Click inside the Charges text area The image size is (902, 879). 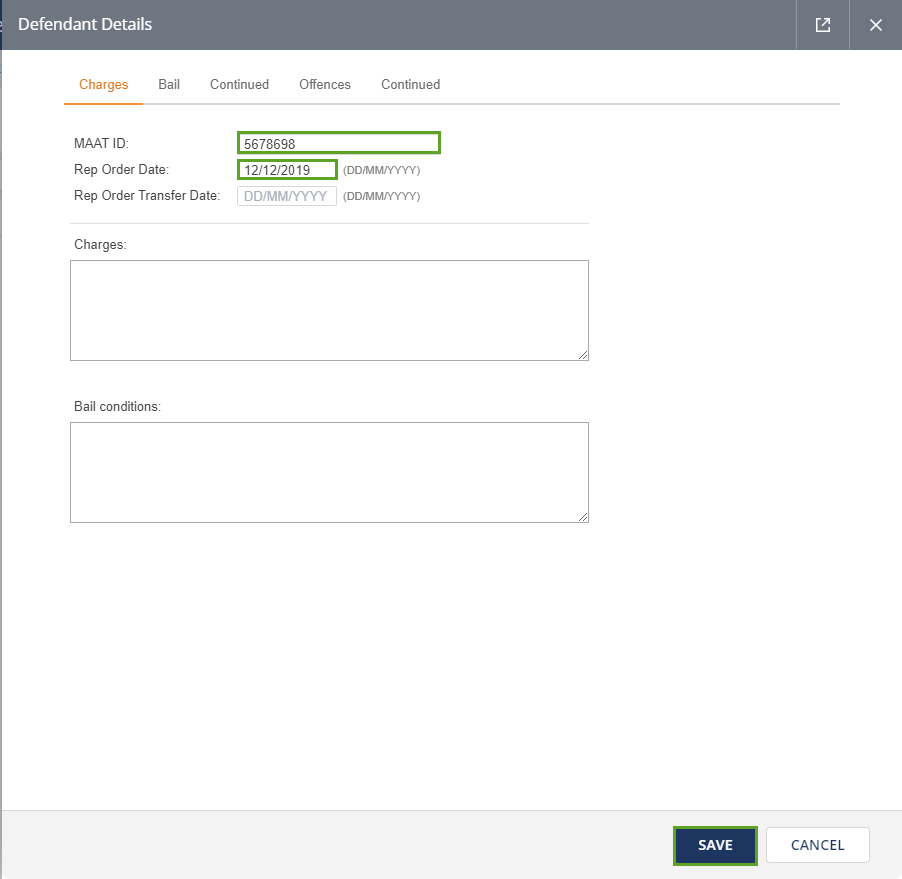(x=329, y=310)
